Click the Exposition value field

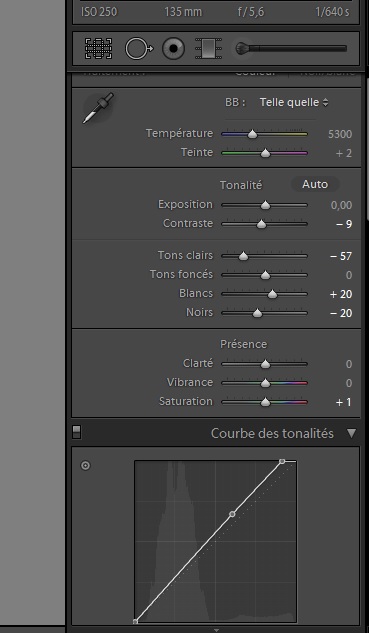point(341,205)
